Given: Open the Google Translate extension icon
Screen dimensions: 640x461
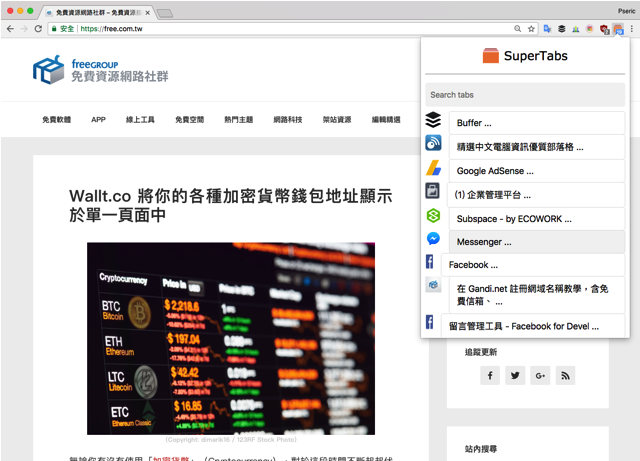Looking at the screenshot, I should pyautogui.click(x=547, y=29).
